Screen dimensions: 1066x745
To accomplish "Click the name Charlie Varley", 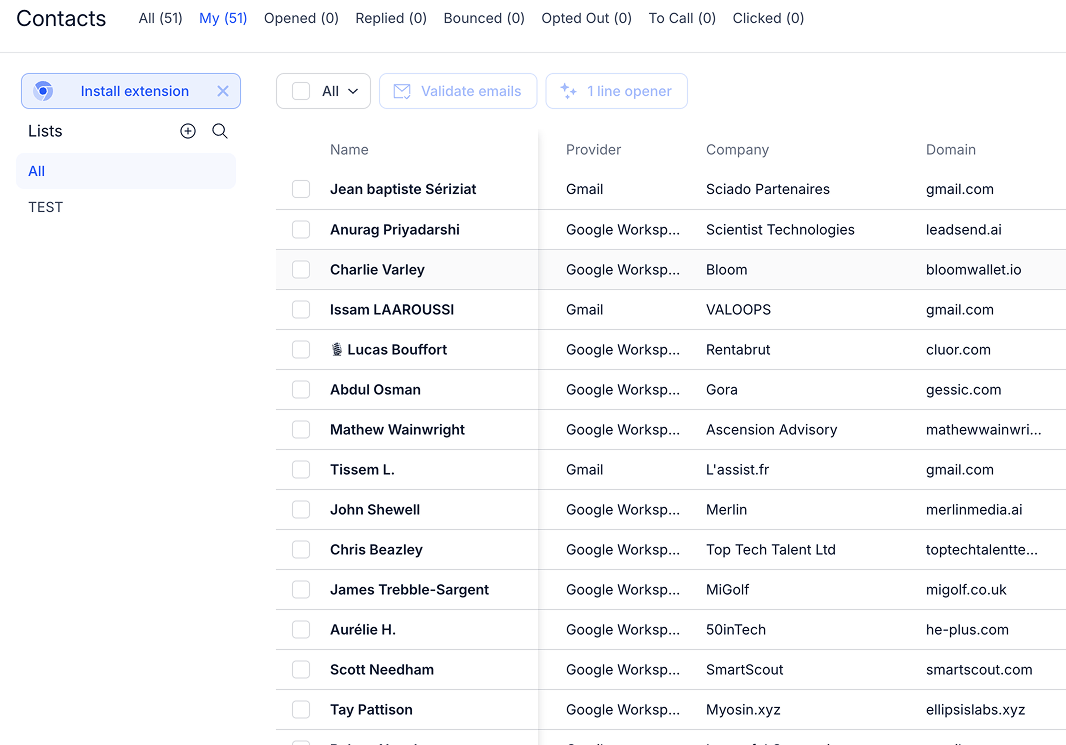I will [x=377, y=270].
